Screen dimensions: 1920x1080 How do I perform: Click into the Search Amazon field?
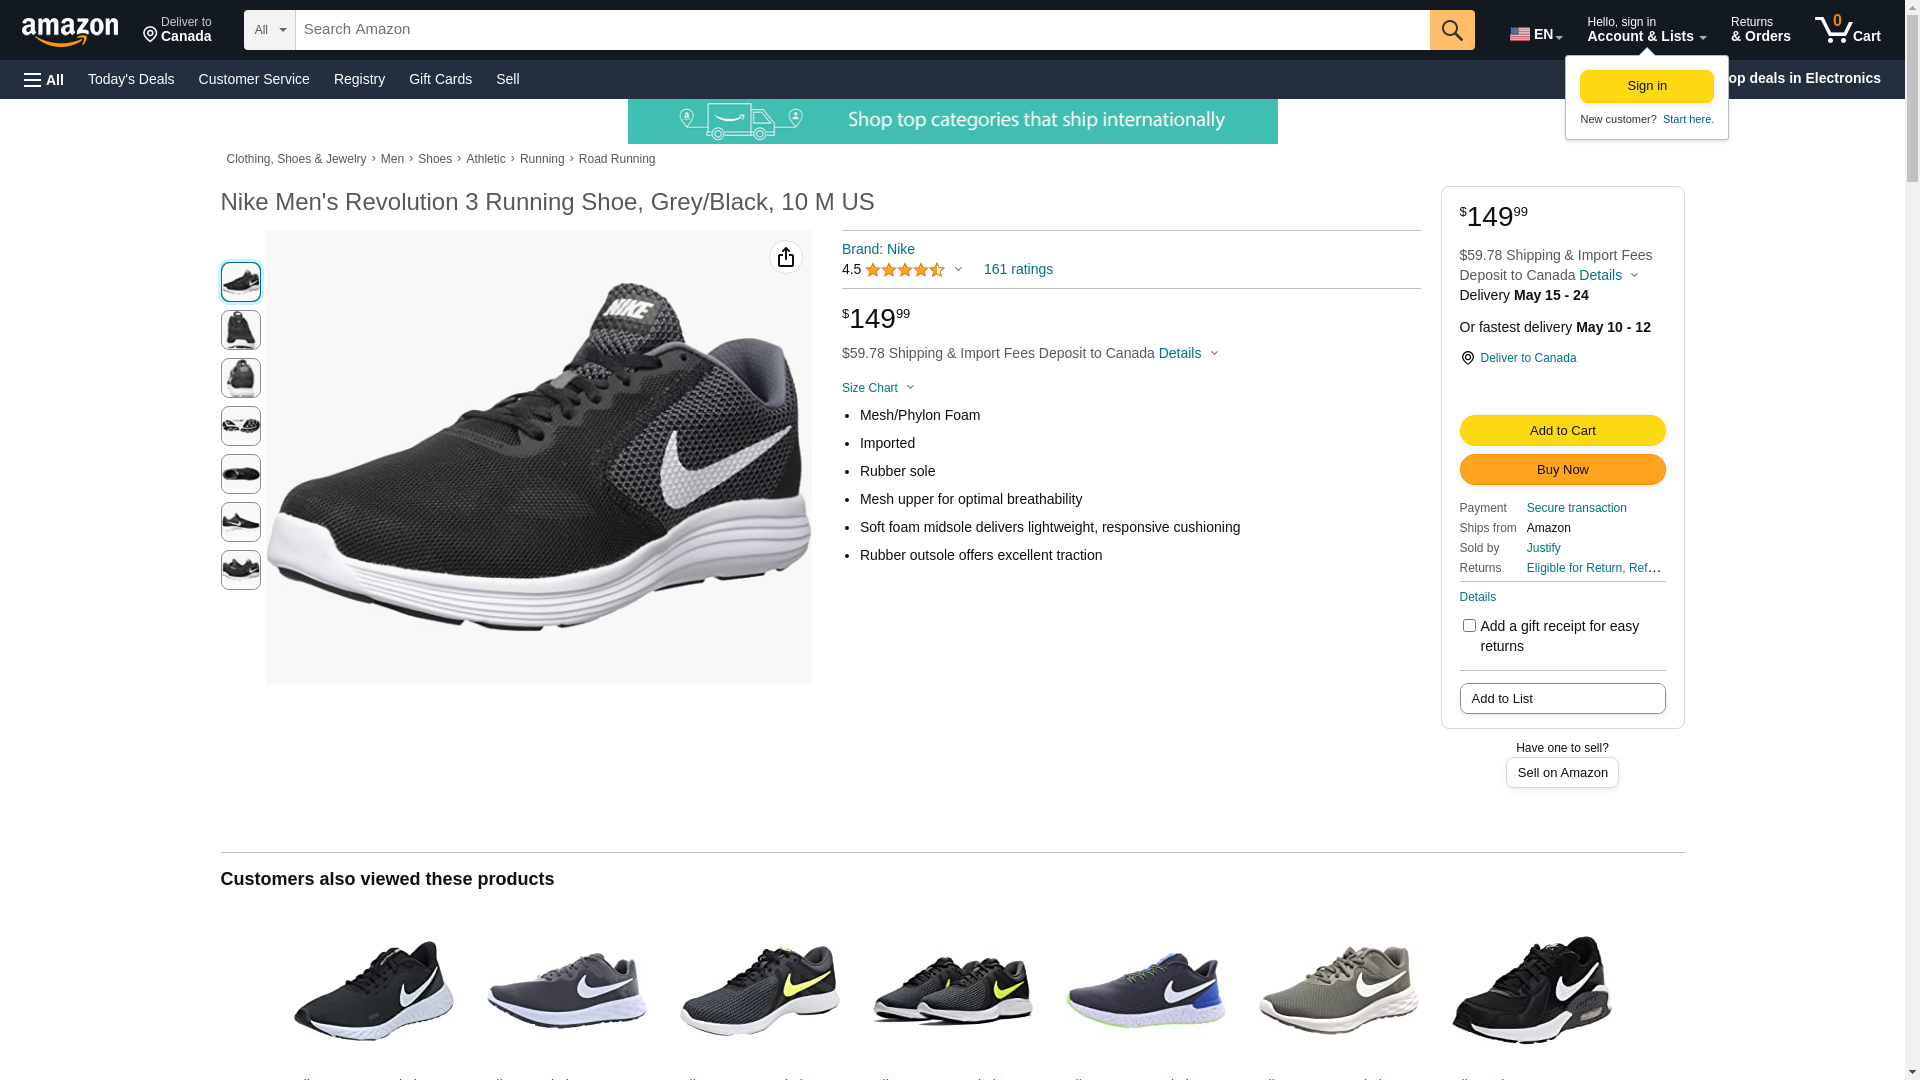[x=862, y=30]
